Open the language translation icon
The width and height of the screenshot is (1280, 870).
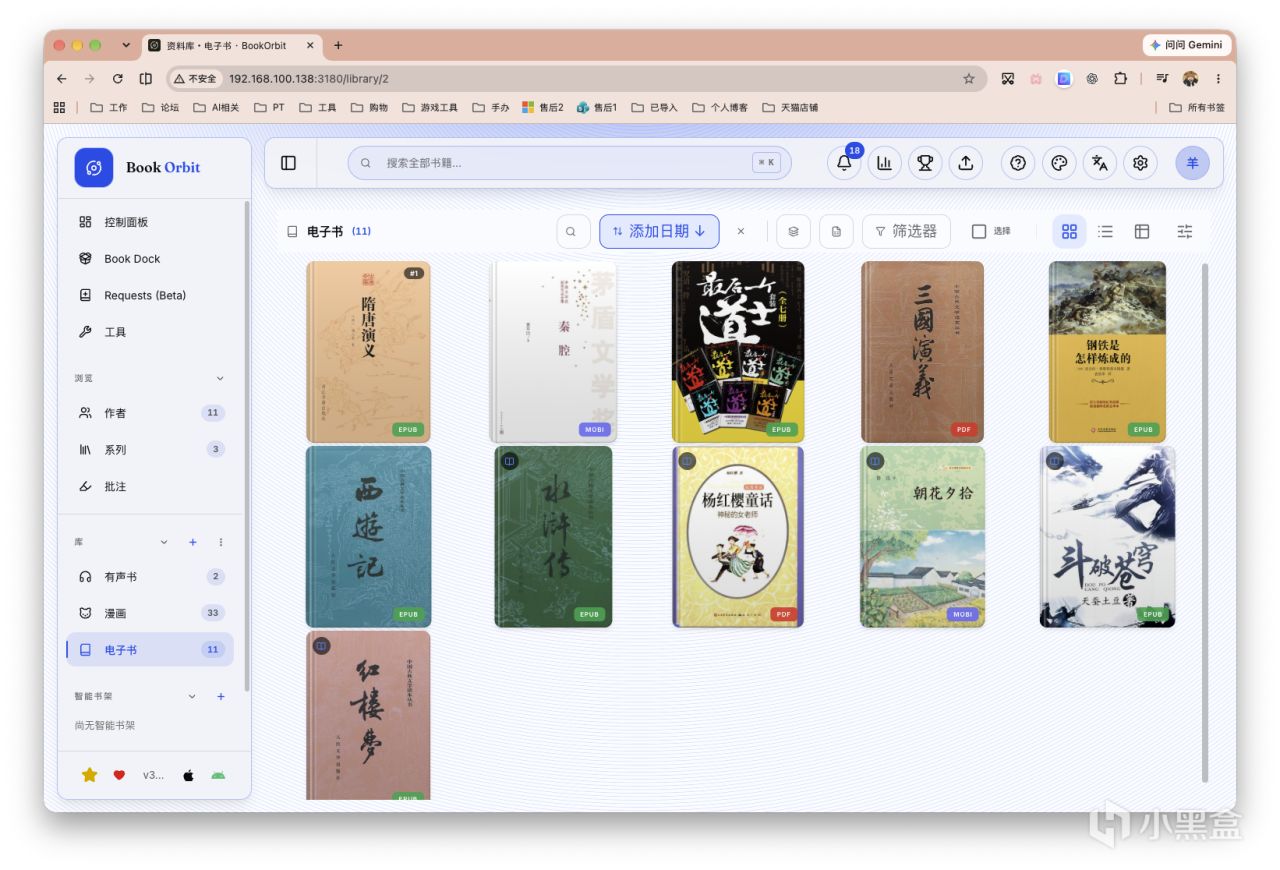click(1099, 163)
